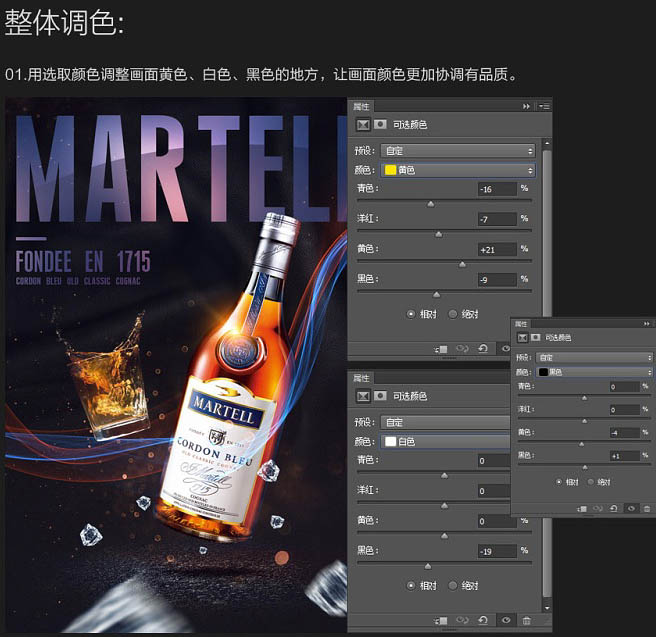
Task: Delete adjustment layer via white panel trash icon
Action: pos(527,621)
